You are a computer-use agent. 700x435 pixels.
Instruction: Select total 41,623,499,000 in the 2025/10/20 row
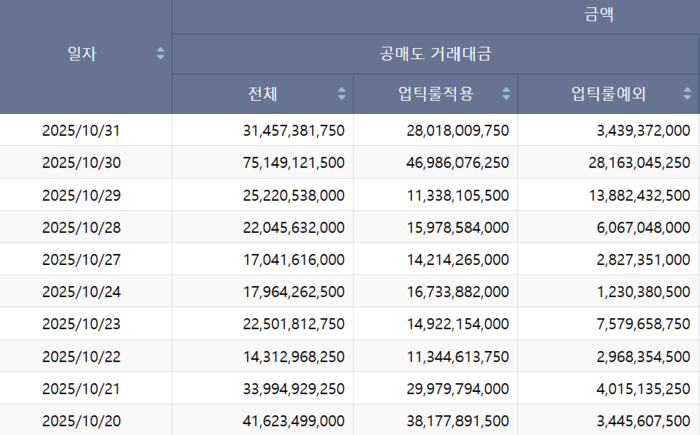[x=293, y=420]
